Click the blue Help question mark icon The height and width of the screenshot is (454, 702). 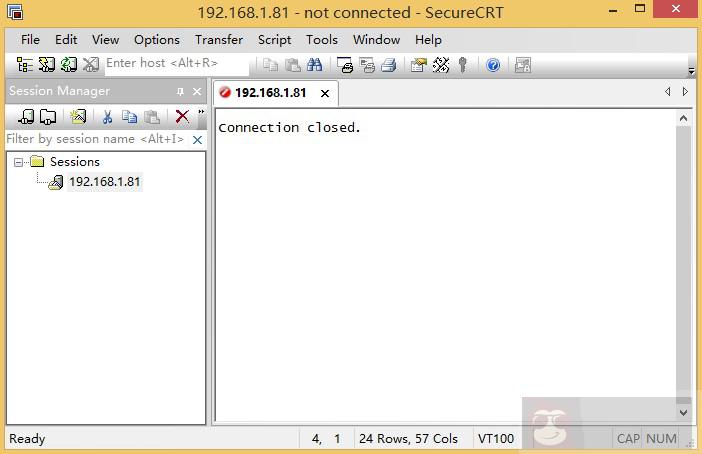493,65
